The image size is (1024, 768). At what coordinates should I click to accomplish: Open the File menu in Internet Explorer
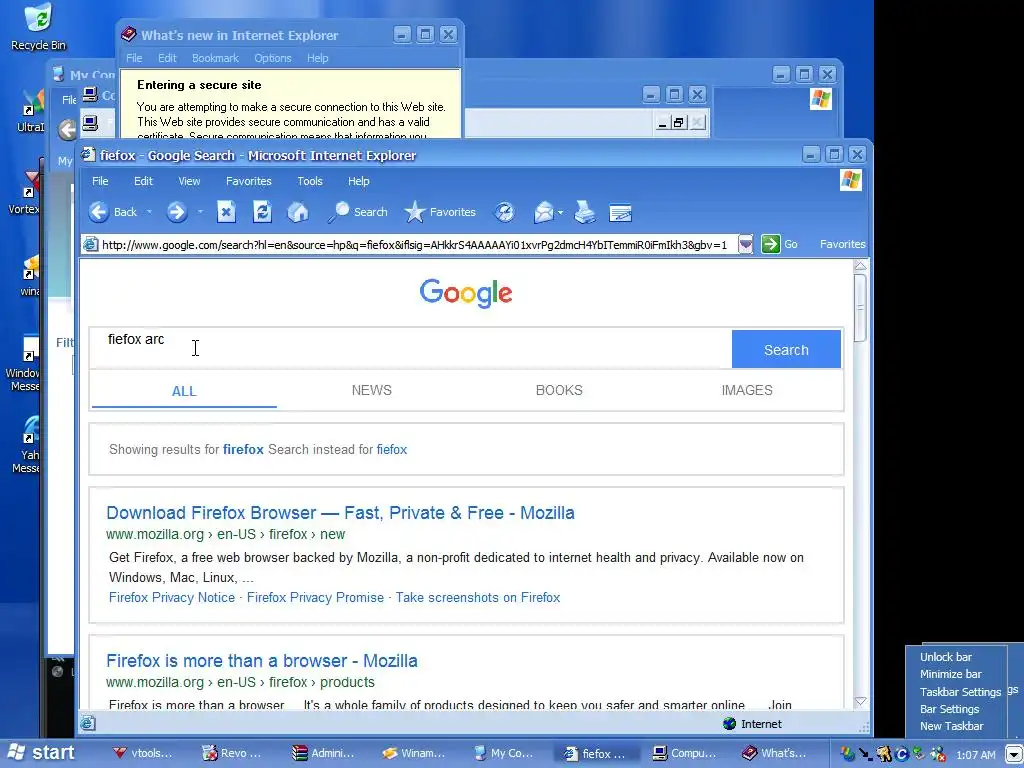tap(100, 181)
